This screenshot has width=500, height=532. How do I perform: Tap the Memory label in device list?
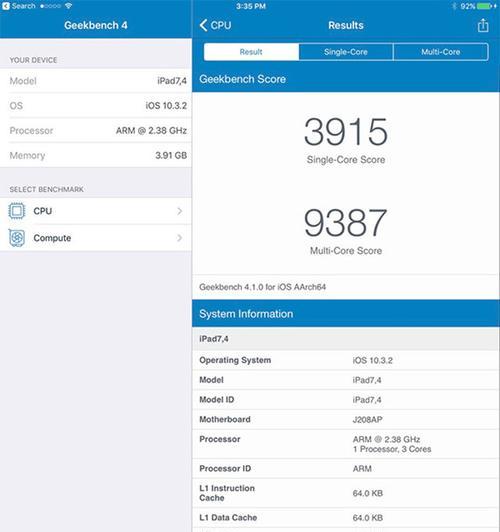[x=27, y=155]
